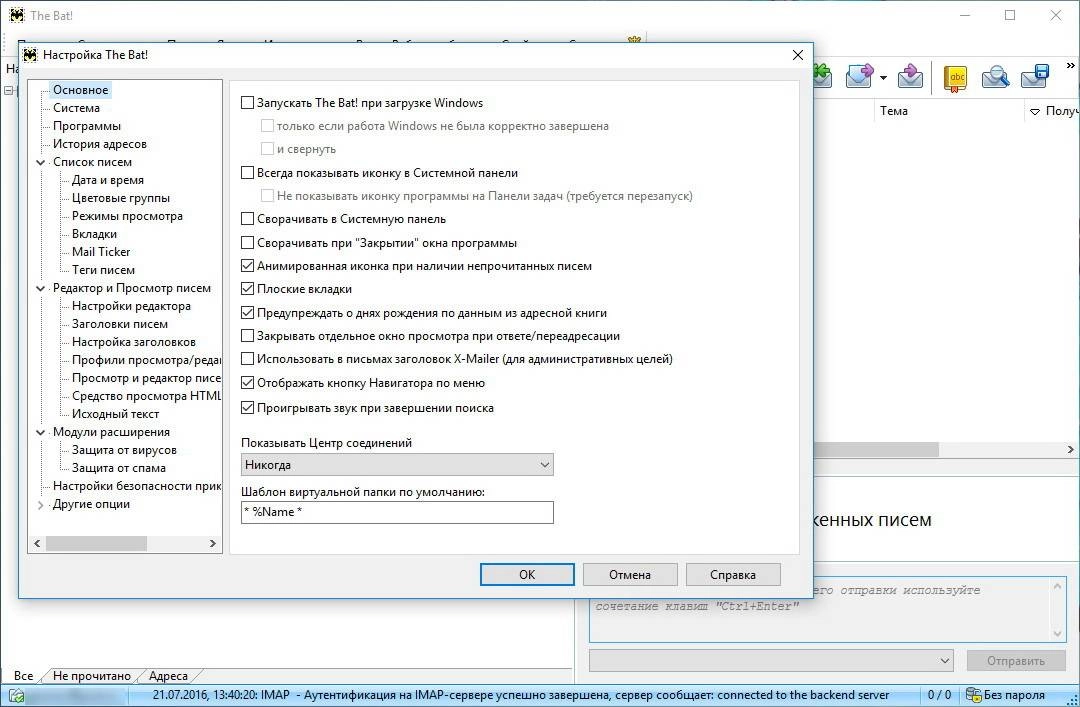The height and width of the screenshot is (707, 1080).
Task: Open Настройки редактора settings page
Action: point(132,306)
